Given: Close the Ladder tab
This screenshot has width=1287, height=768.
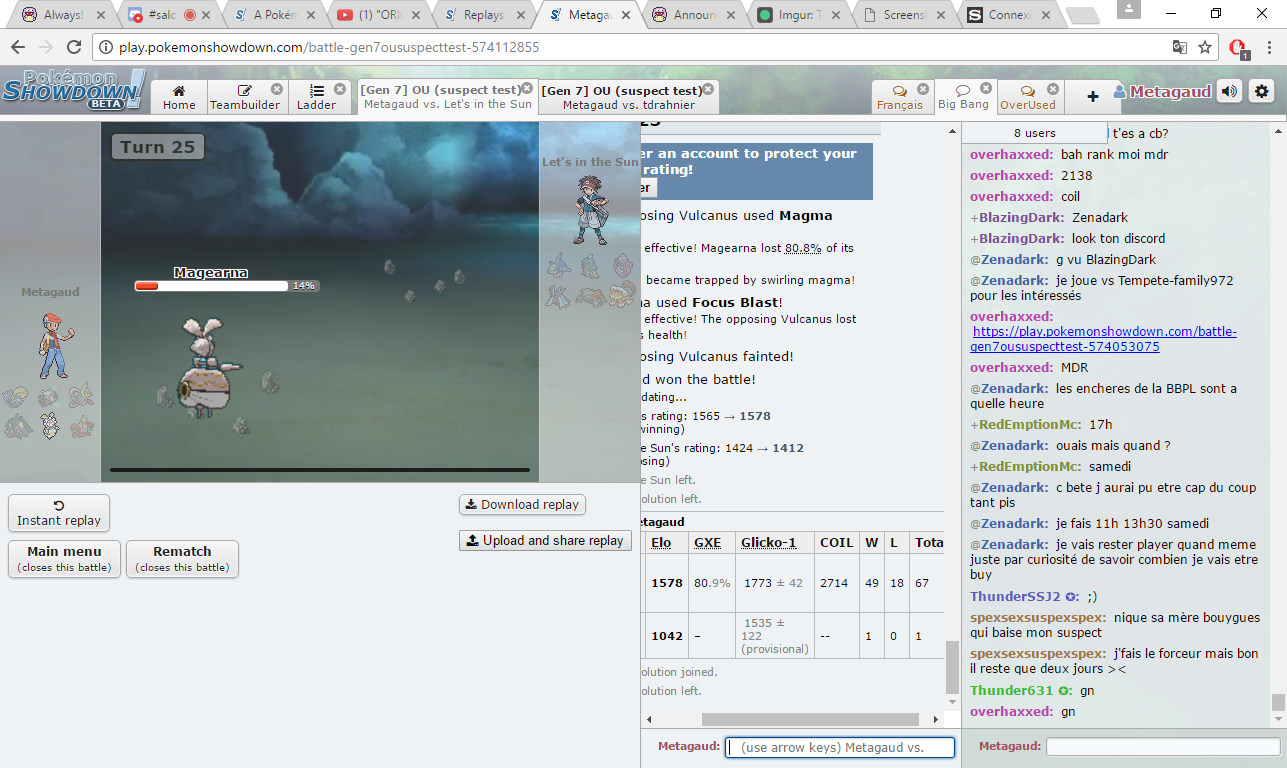Looking at the screenshot, I should click(340, 89).
